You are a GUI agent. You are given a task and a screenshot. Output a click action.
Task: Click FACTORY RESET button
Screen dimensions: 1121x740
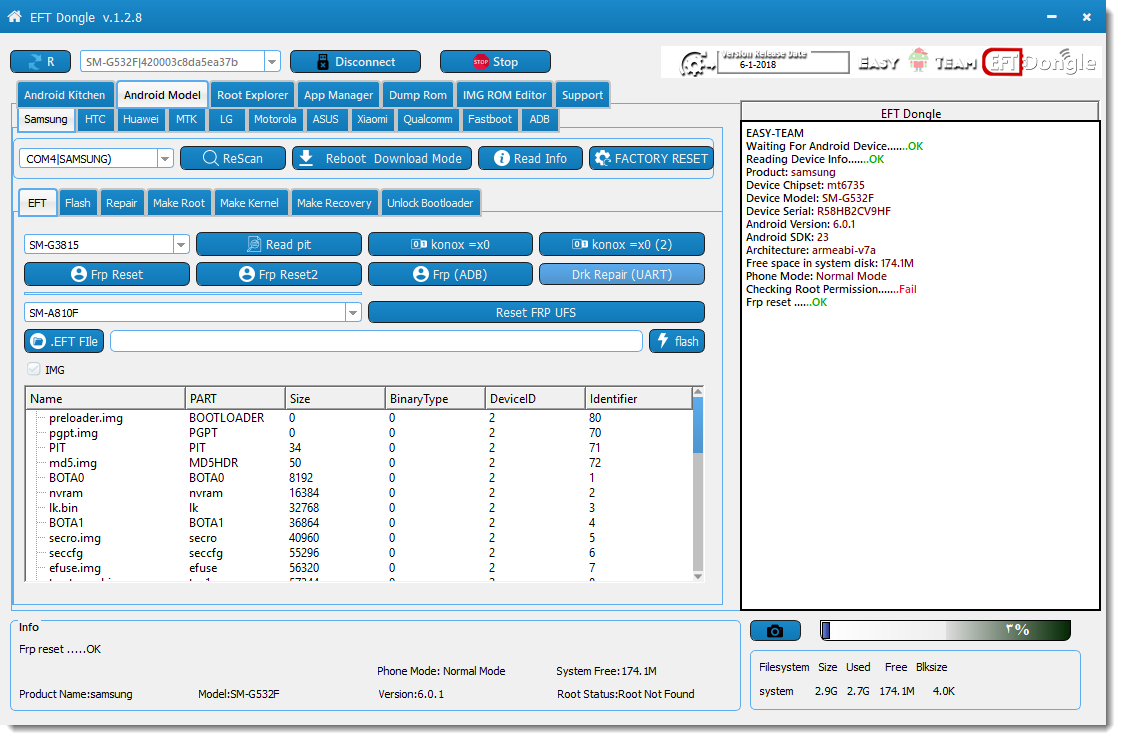point(651,159)
